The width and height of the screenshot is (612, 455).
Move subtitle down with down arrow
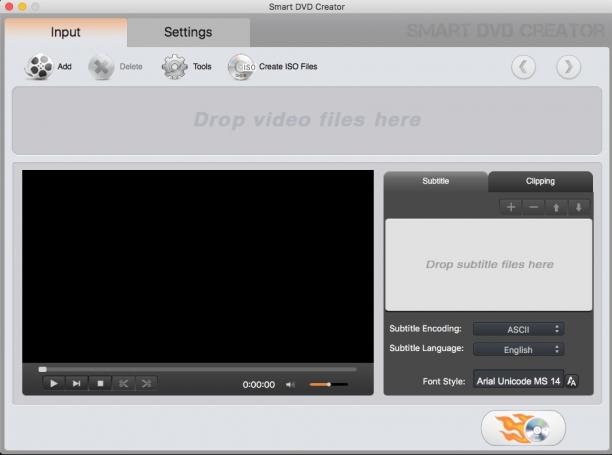click(578, 207)
